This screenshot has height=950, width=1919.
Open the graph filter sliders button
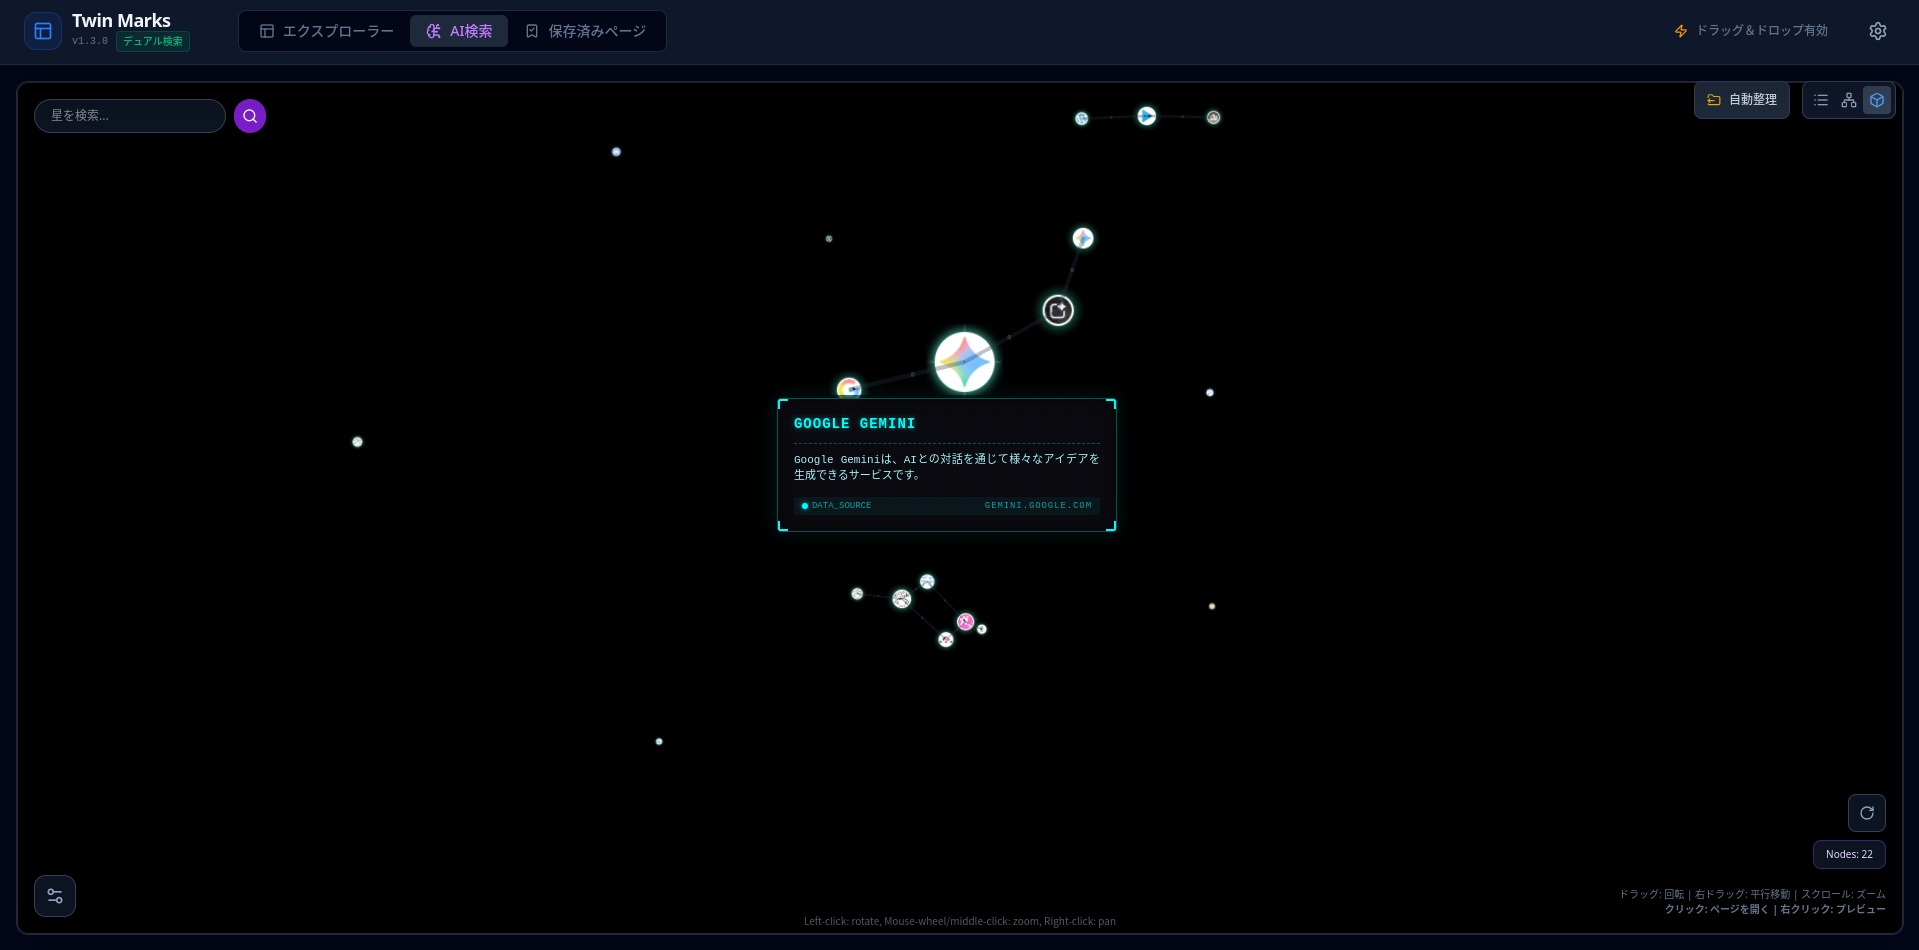point(55,896)
